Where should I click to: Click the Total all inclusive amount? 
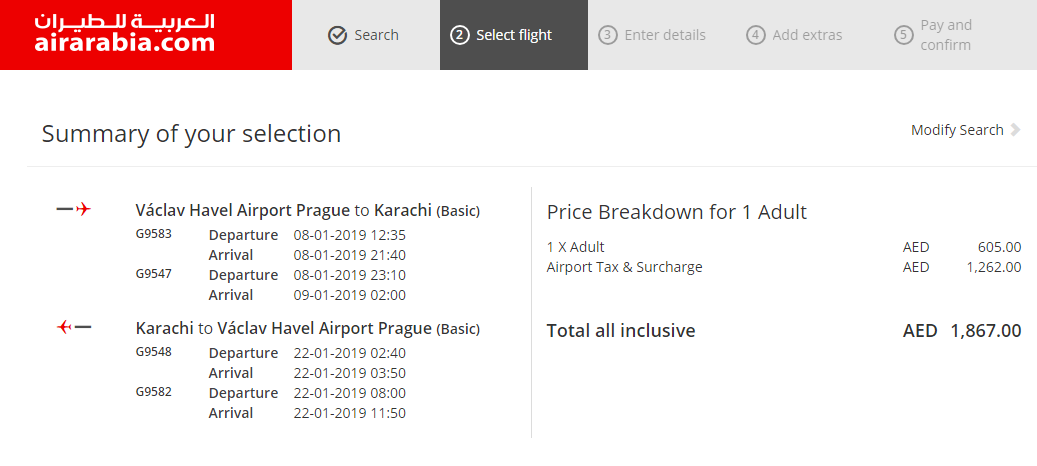point(962,330)
